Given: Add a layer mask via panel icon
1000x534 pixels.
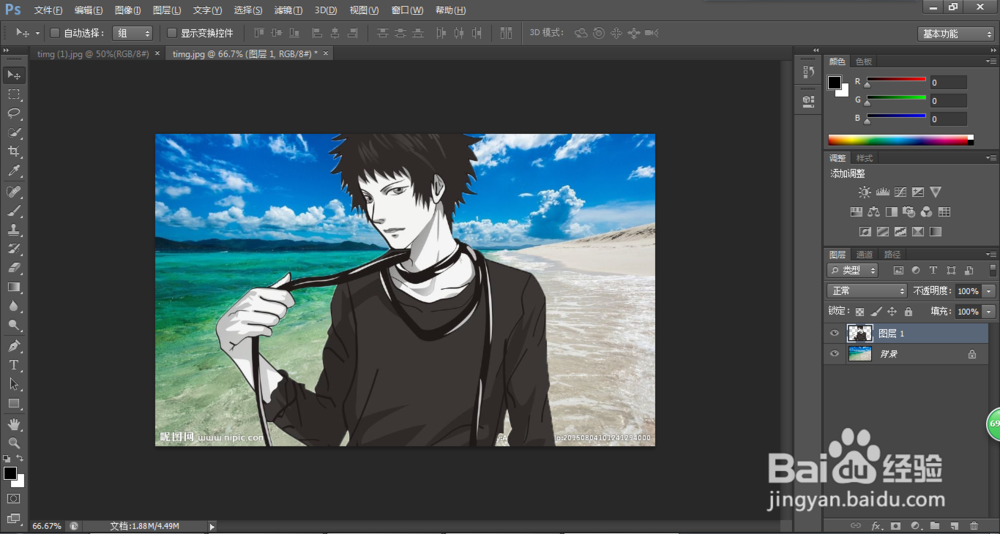Looking at the screenshot, I should pos(895,526).
